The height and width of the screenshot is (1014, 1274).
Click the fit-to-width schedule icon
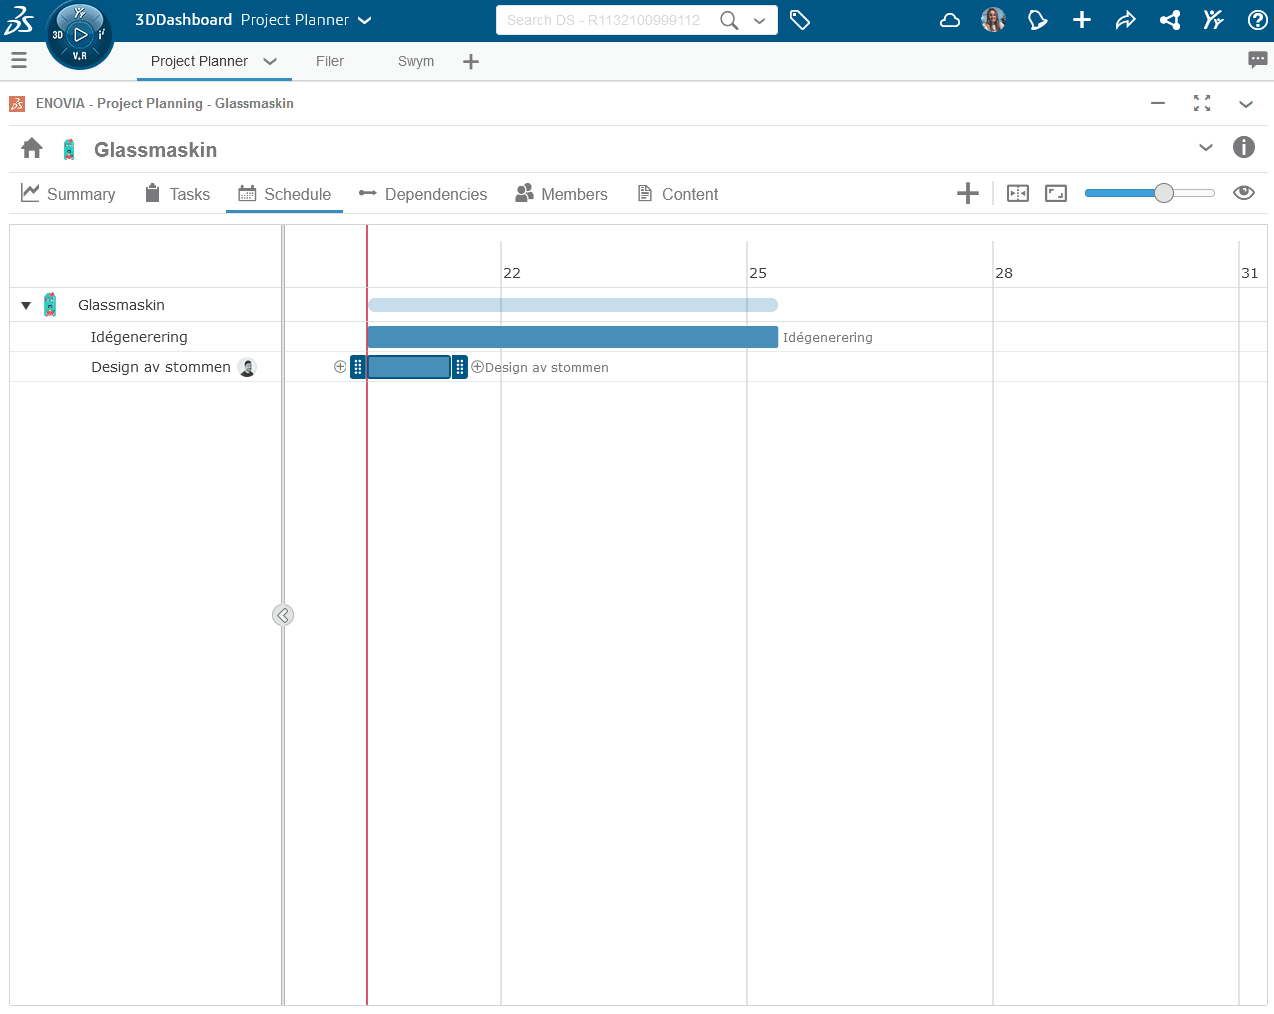[1017, 194]
